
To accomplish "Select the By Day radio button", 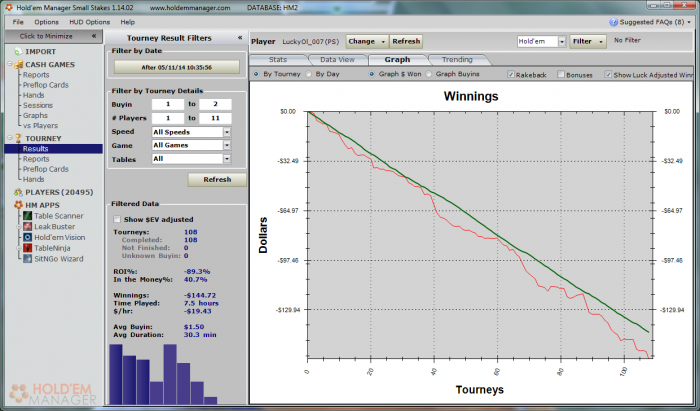I will [x=308, y=74].
